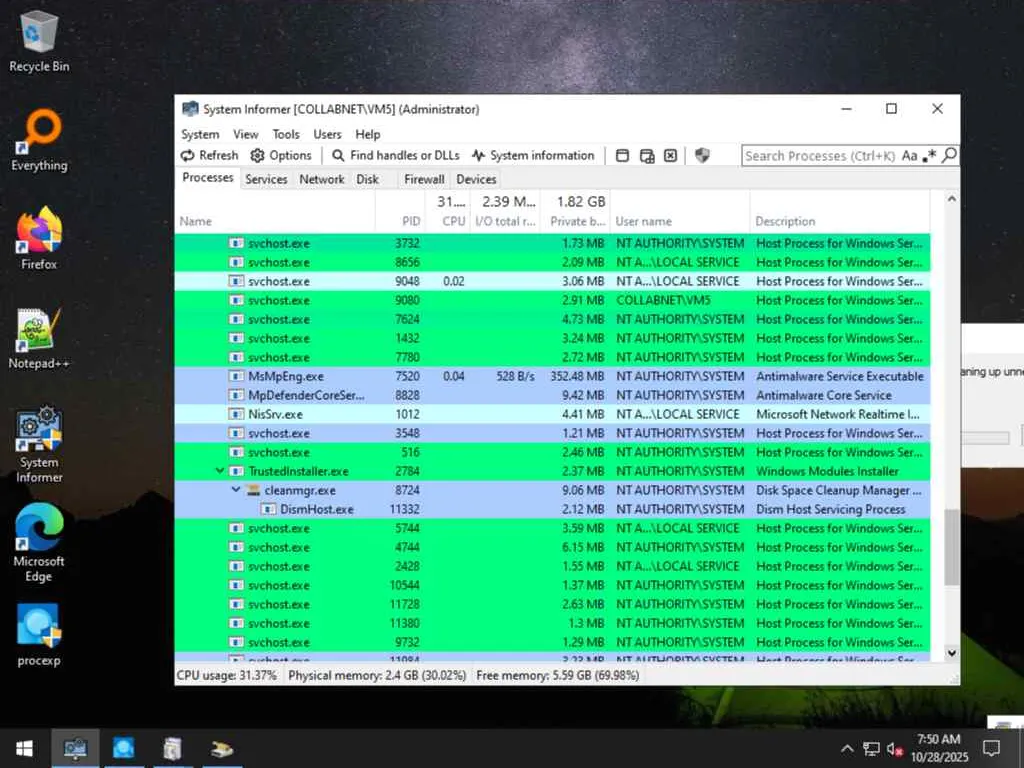Viewport: 1024px width, 768px height.
Task: Select the procexp desktop shortcut
Action: [39, 635]
